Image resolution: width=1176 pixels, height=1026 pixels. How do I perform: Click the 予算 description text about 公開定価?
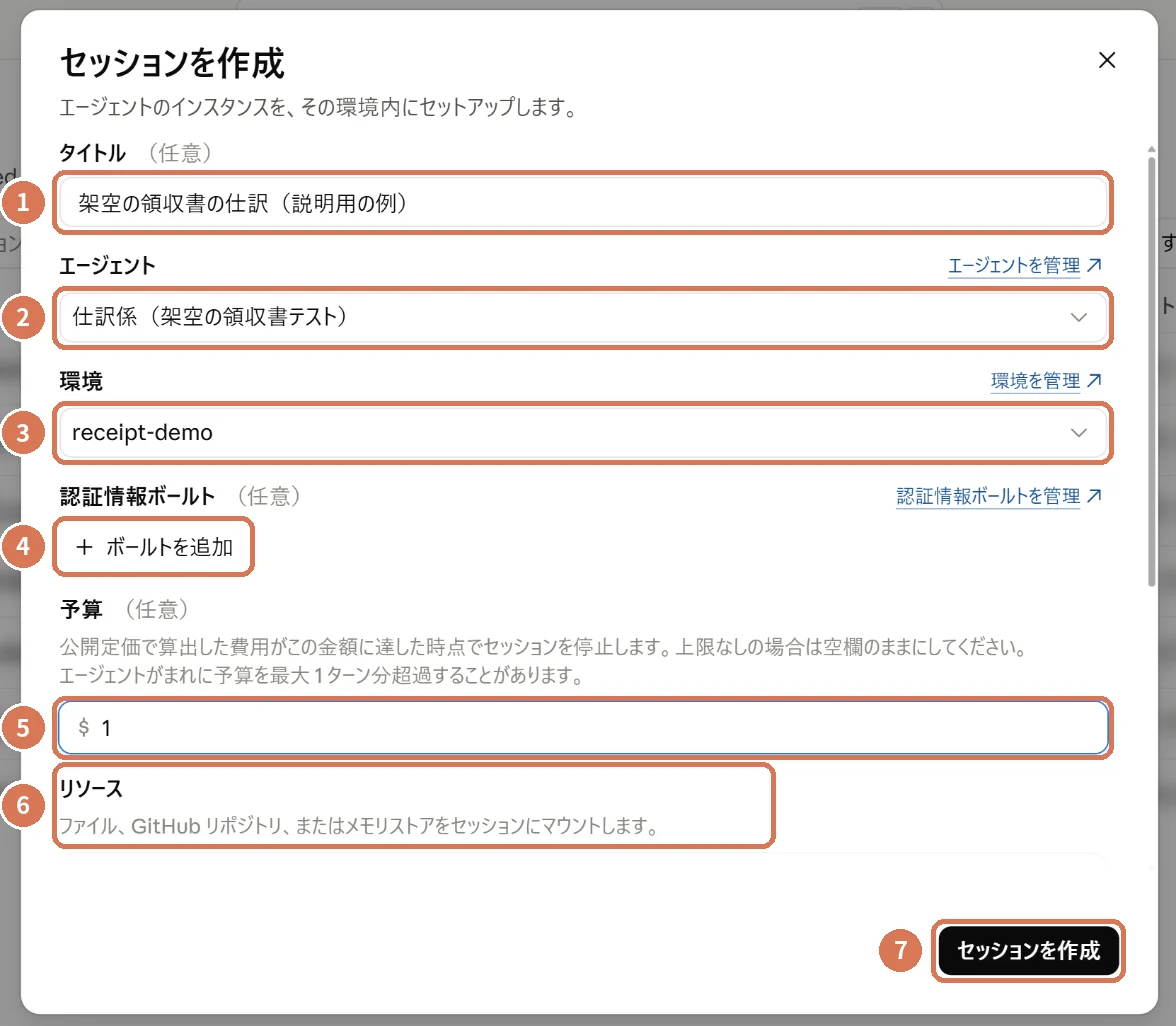point(544,661)
